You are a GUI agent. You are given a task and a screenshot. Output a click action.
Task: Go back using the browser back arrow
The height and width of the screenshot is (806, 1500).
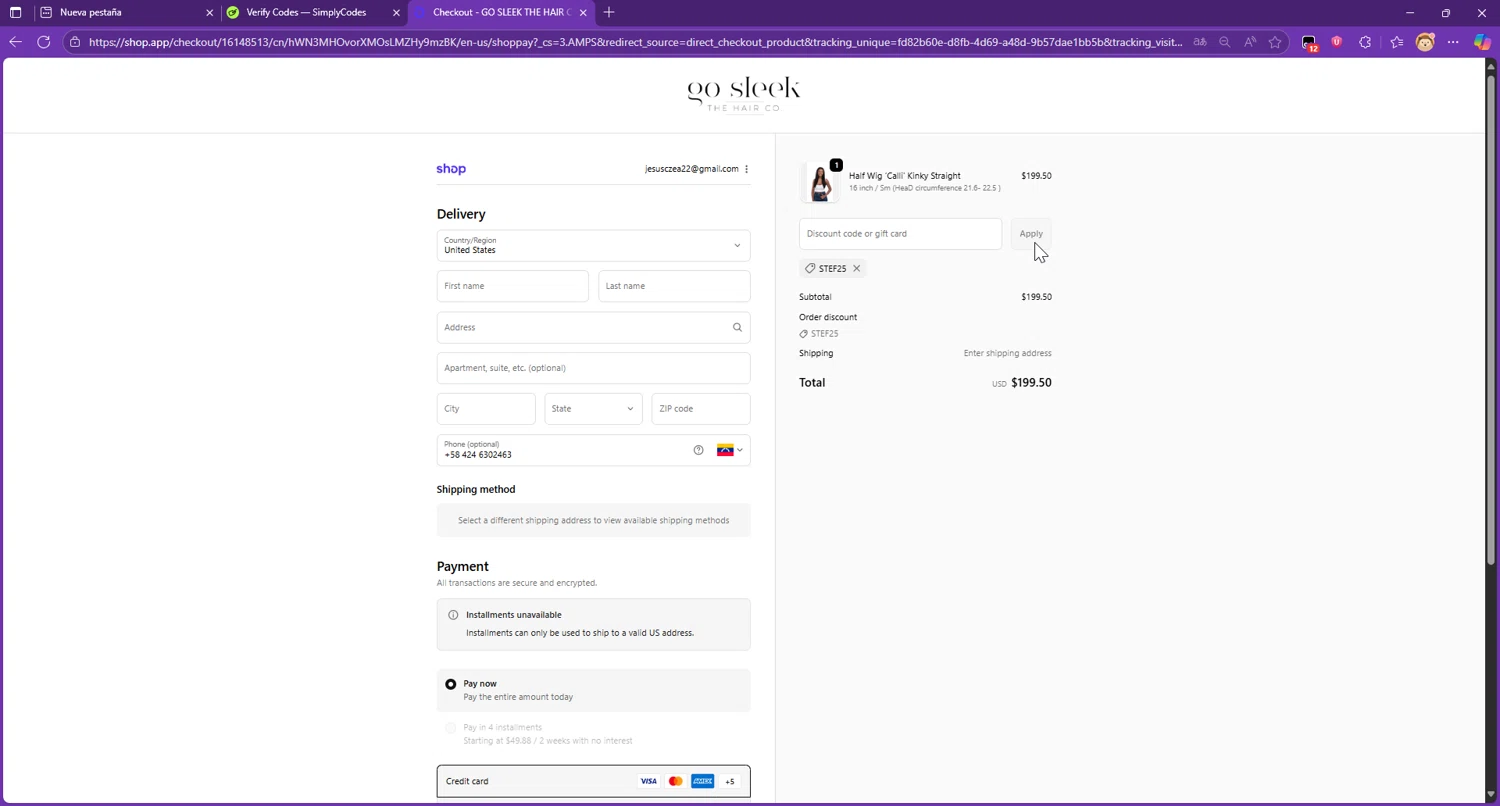point(15,42)
